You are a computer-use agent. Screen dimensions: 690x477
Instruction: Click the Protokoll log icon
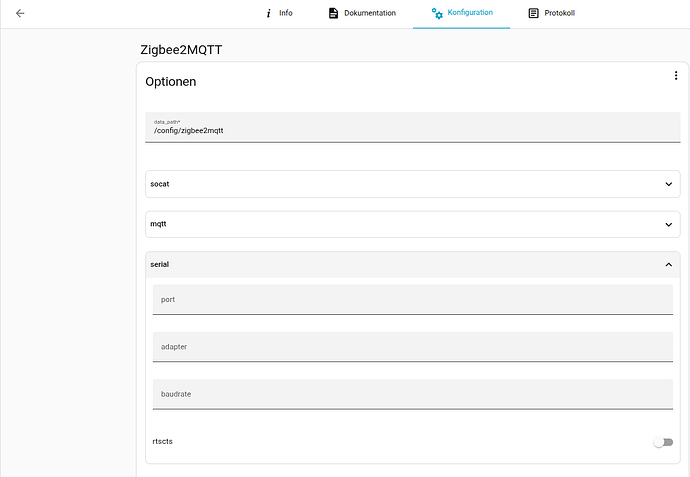pyautogui.click(x=533, y=13)
